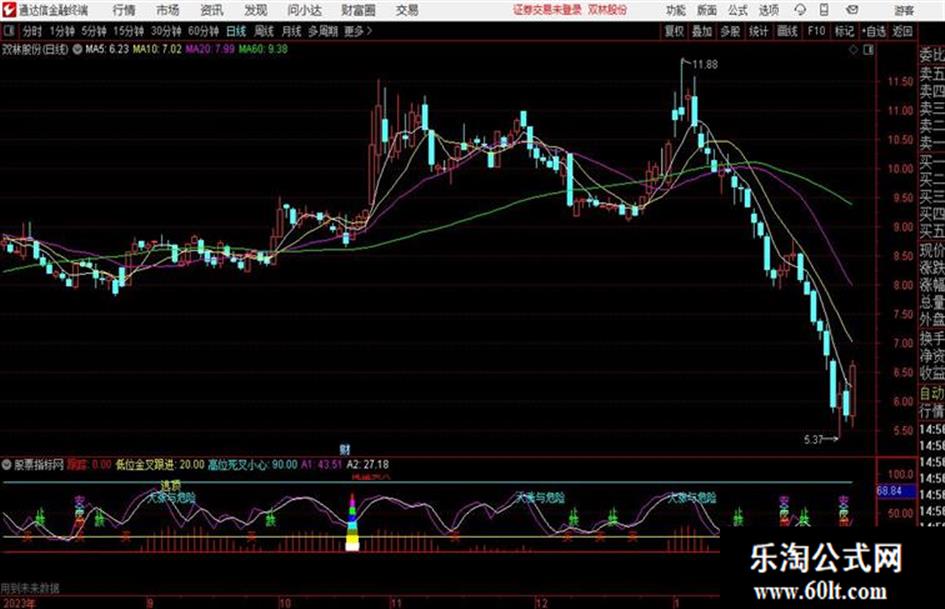The height and width of the screenshot is (609, 945).
Task: Open the MA indicator settings circle icon
Action: [x=77, y=49]
